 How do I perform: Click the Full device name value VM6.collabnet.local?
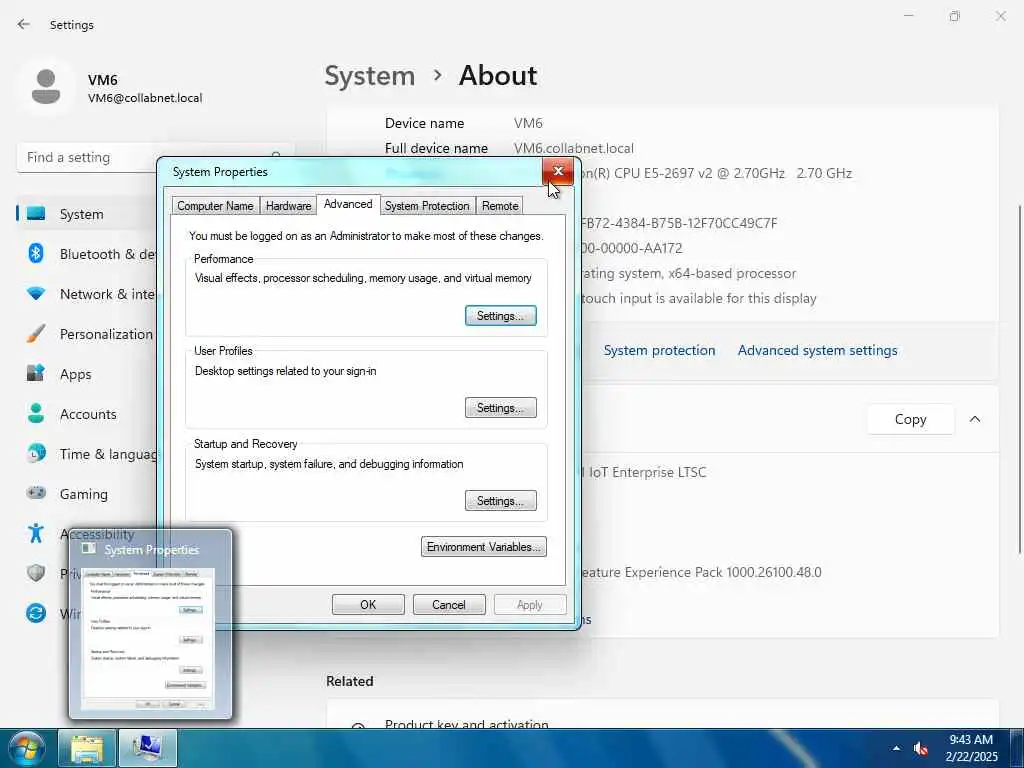pyautogui.click(x=573, y=148)
